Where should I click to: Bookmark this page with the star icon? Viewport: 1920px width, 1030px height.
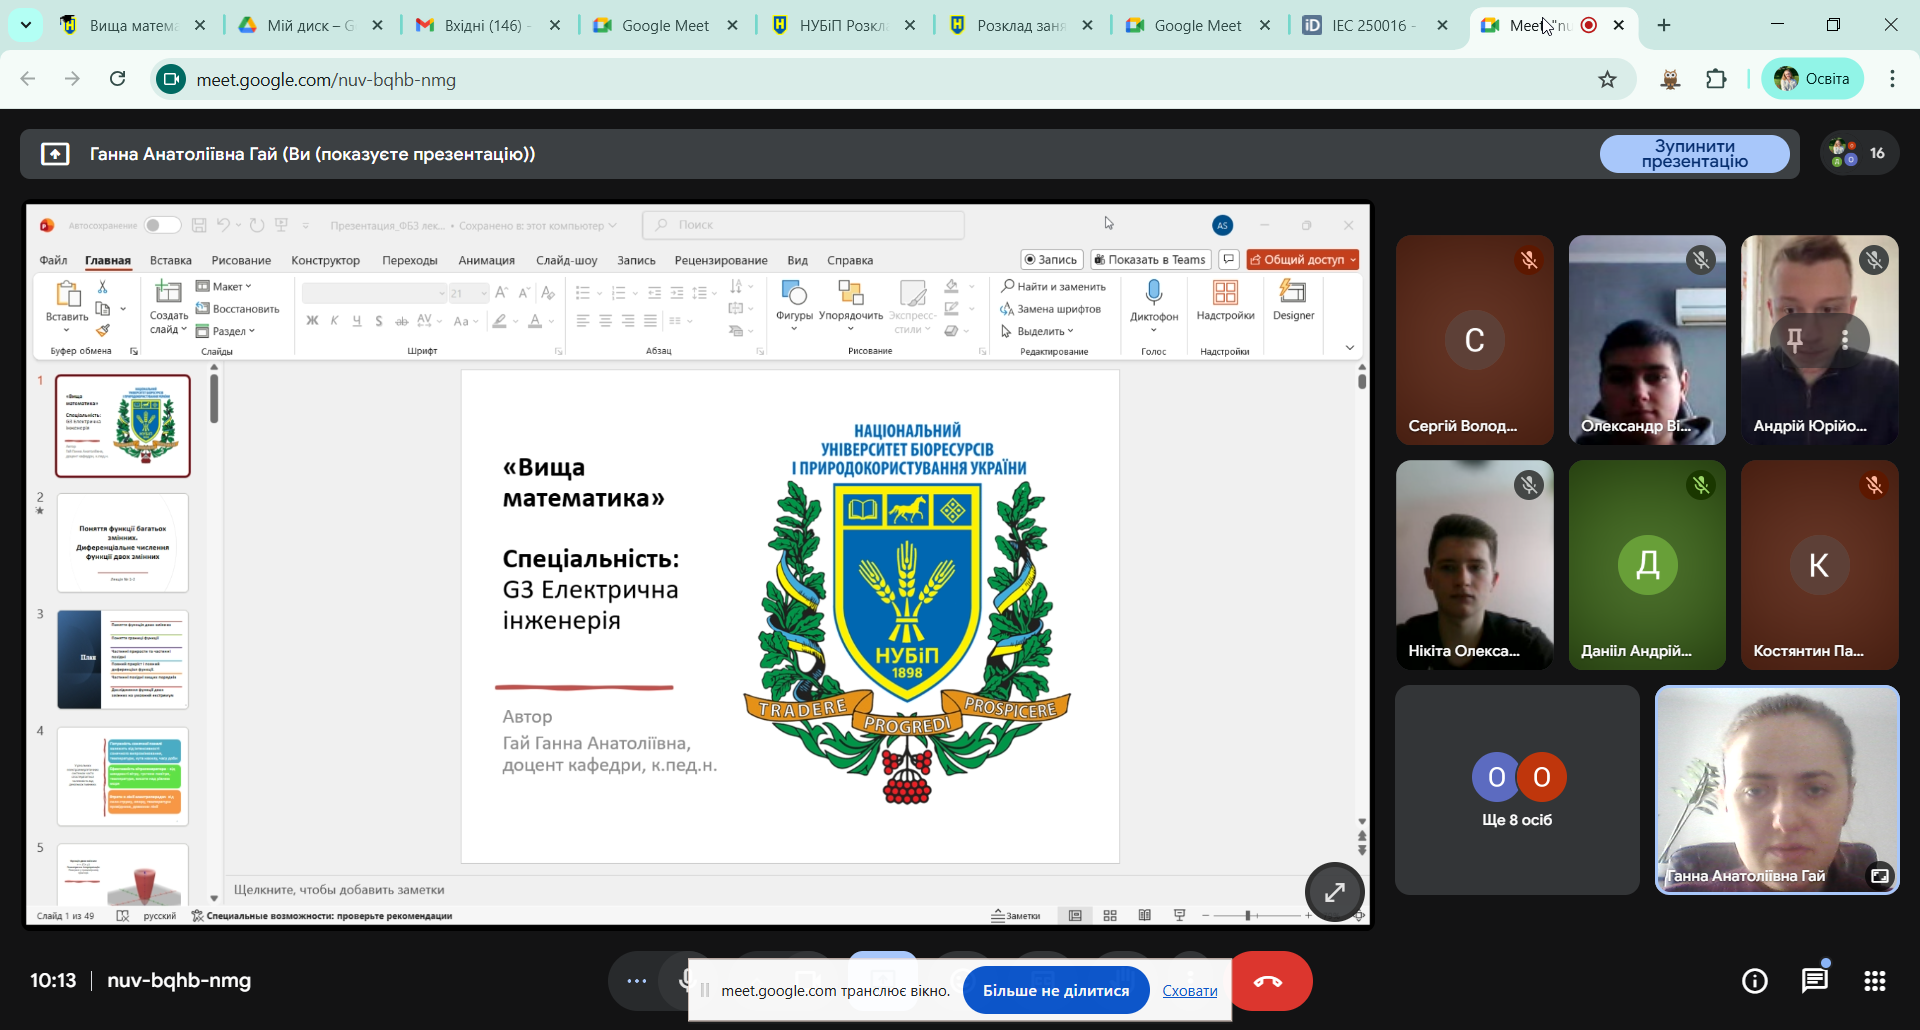point(1607,79)
